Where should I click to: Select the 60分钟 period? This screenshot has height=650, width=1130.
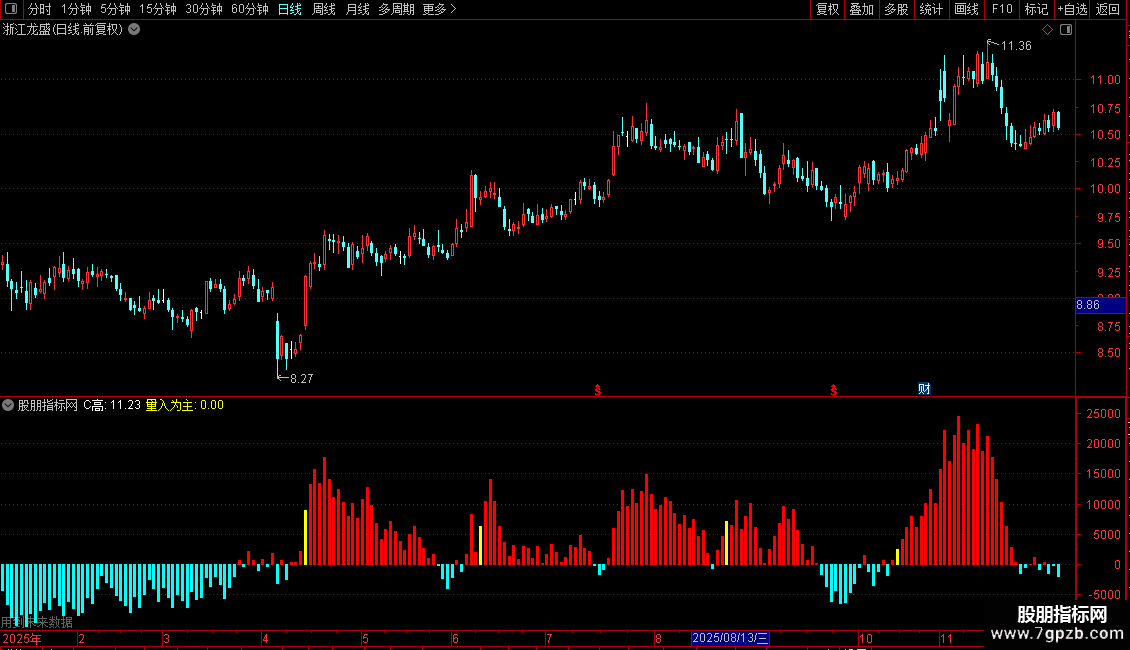pos(249,9)
